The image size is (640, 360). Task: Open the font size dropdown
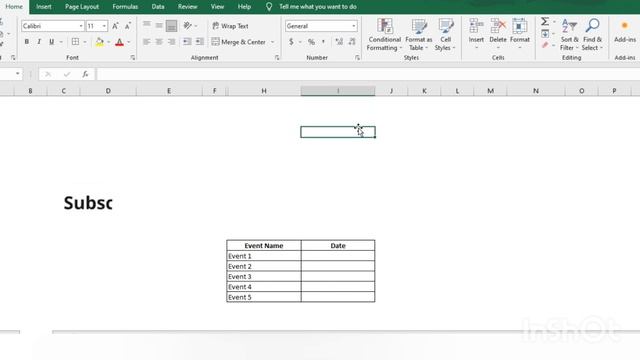coord(104,26)
